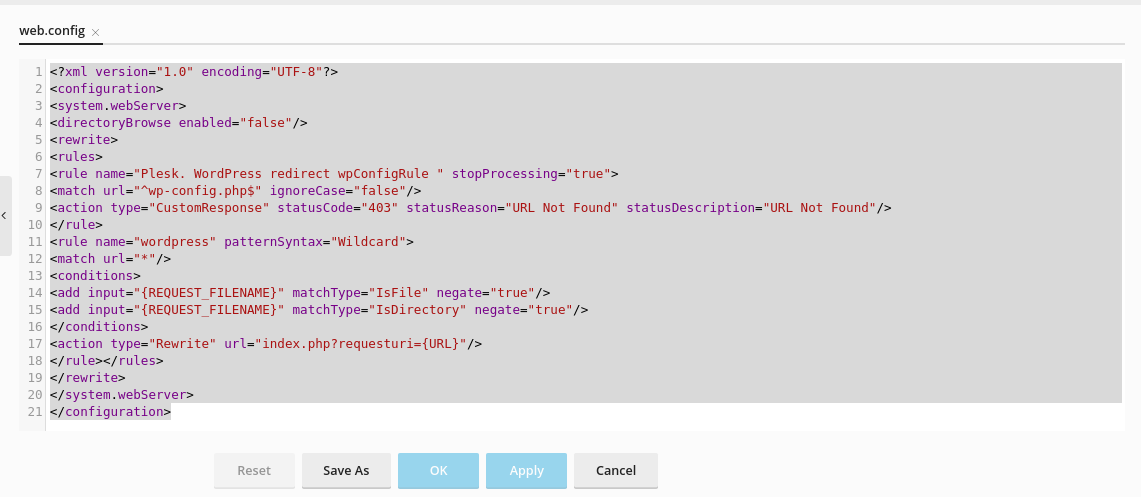Confirm changes with the OK button
The height and width of the screenshot is (497, 1141).
point(438,470)
